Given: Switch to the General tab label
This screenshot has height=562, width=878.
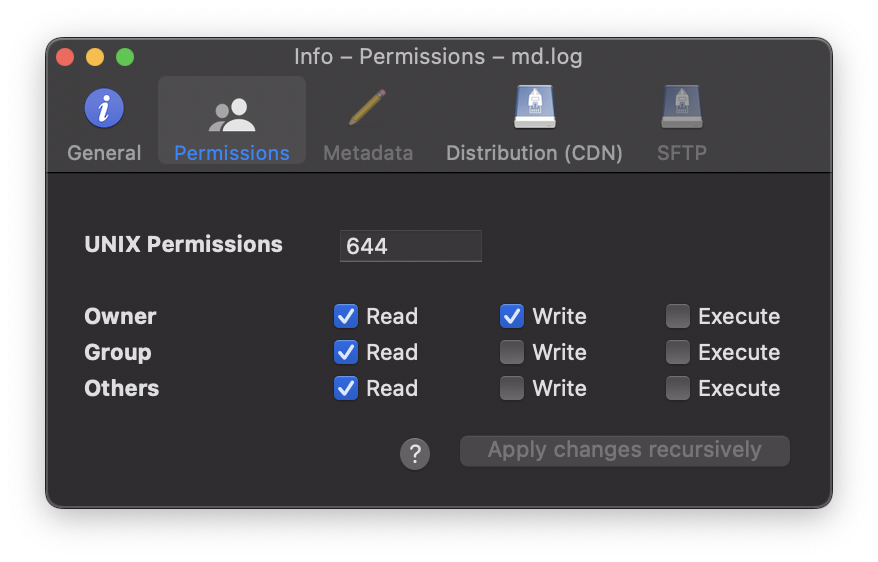Looking at the screenshot, I should tap(104, 153).
